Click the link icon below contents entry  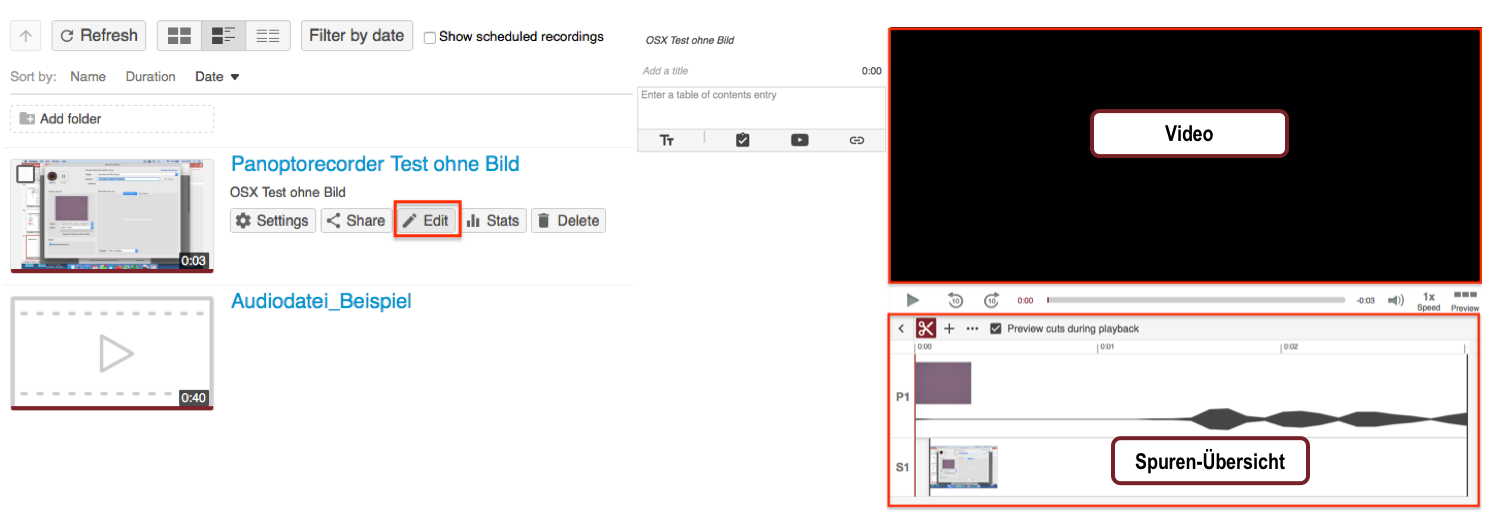coord(856,140)
